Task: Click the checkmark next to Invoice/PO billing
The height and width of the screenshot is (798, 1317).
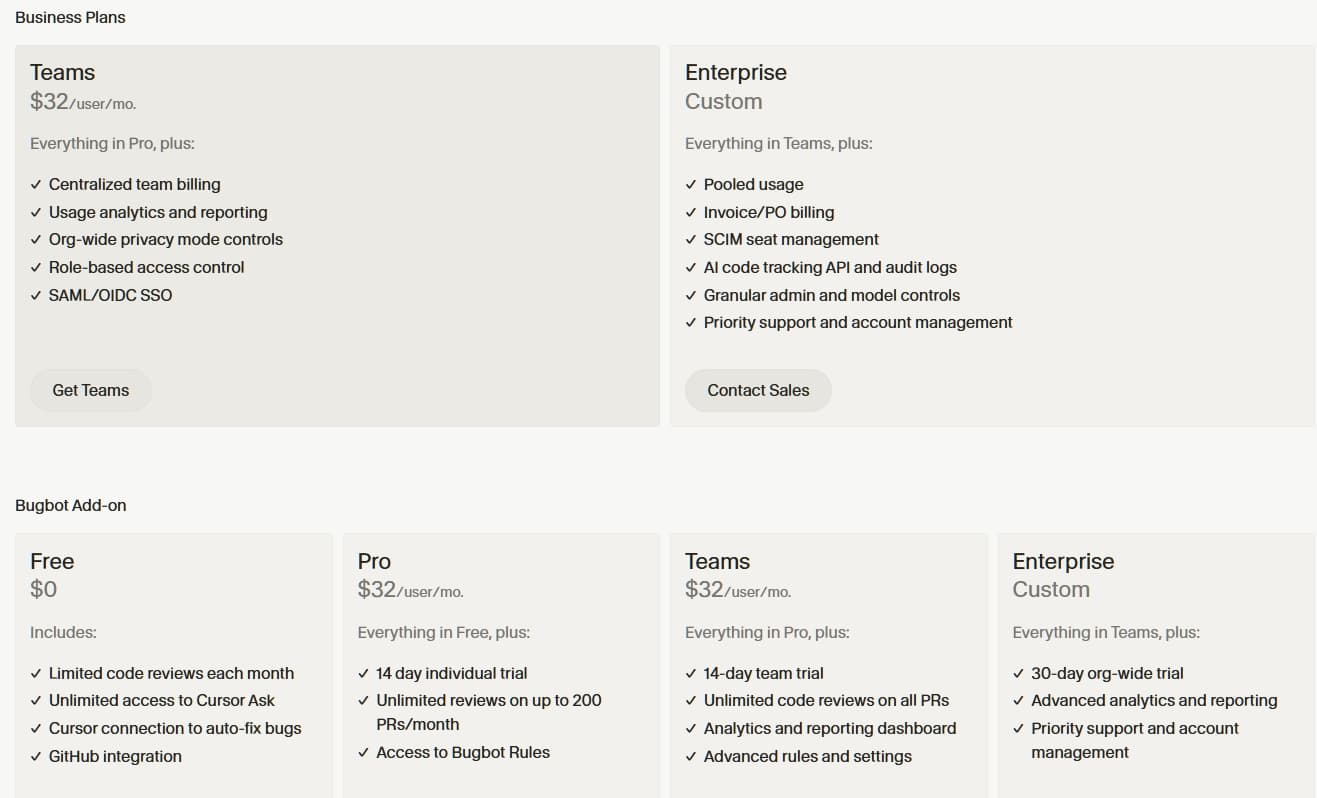Action: (x=691, y=212)
